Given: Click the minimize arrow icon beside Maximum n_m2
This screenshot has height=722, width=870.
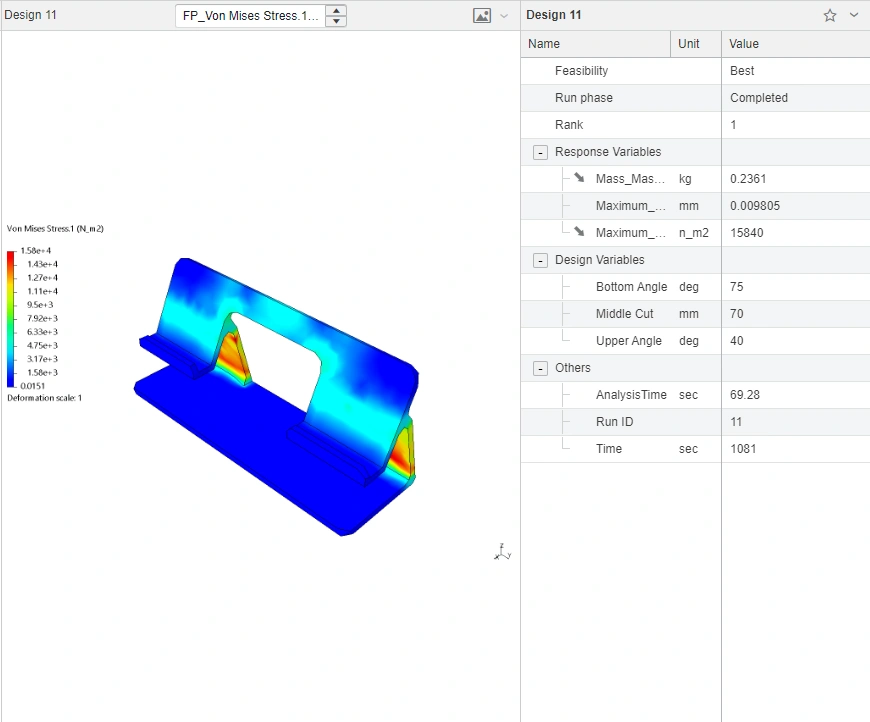Looking at the screenshot, I should (x=579, y=231).
